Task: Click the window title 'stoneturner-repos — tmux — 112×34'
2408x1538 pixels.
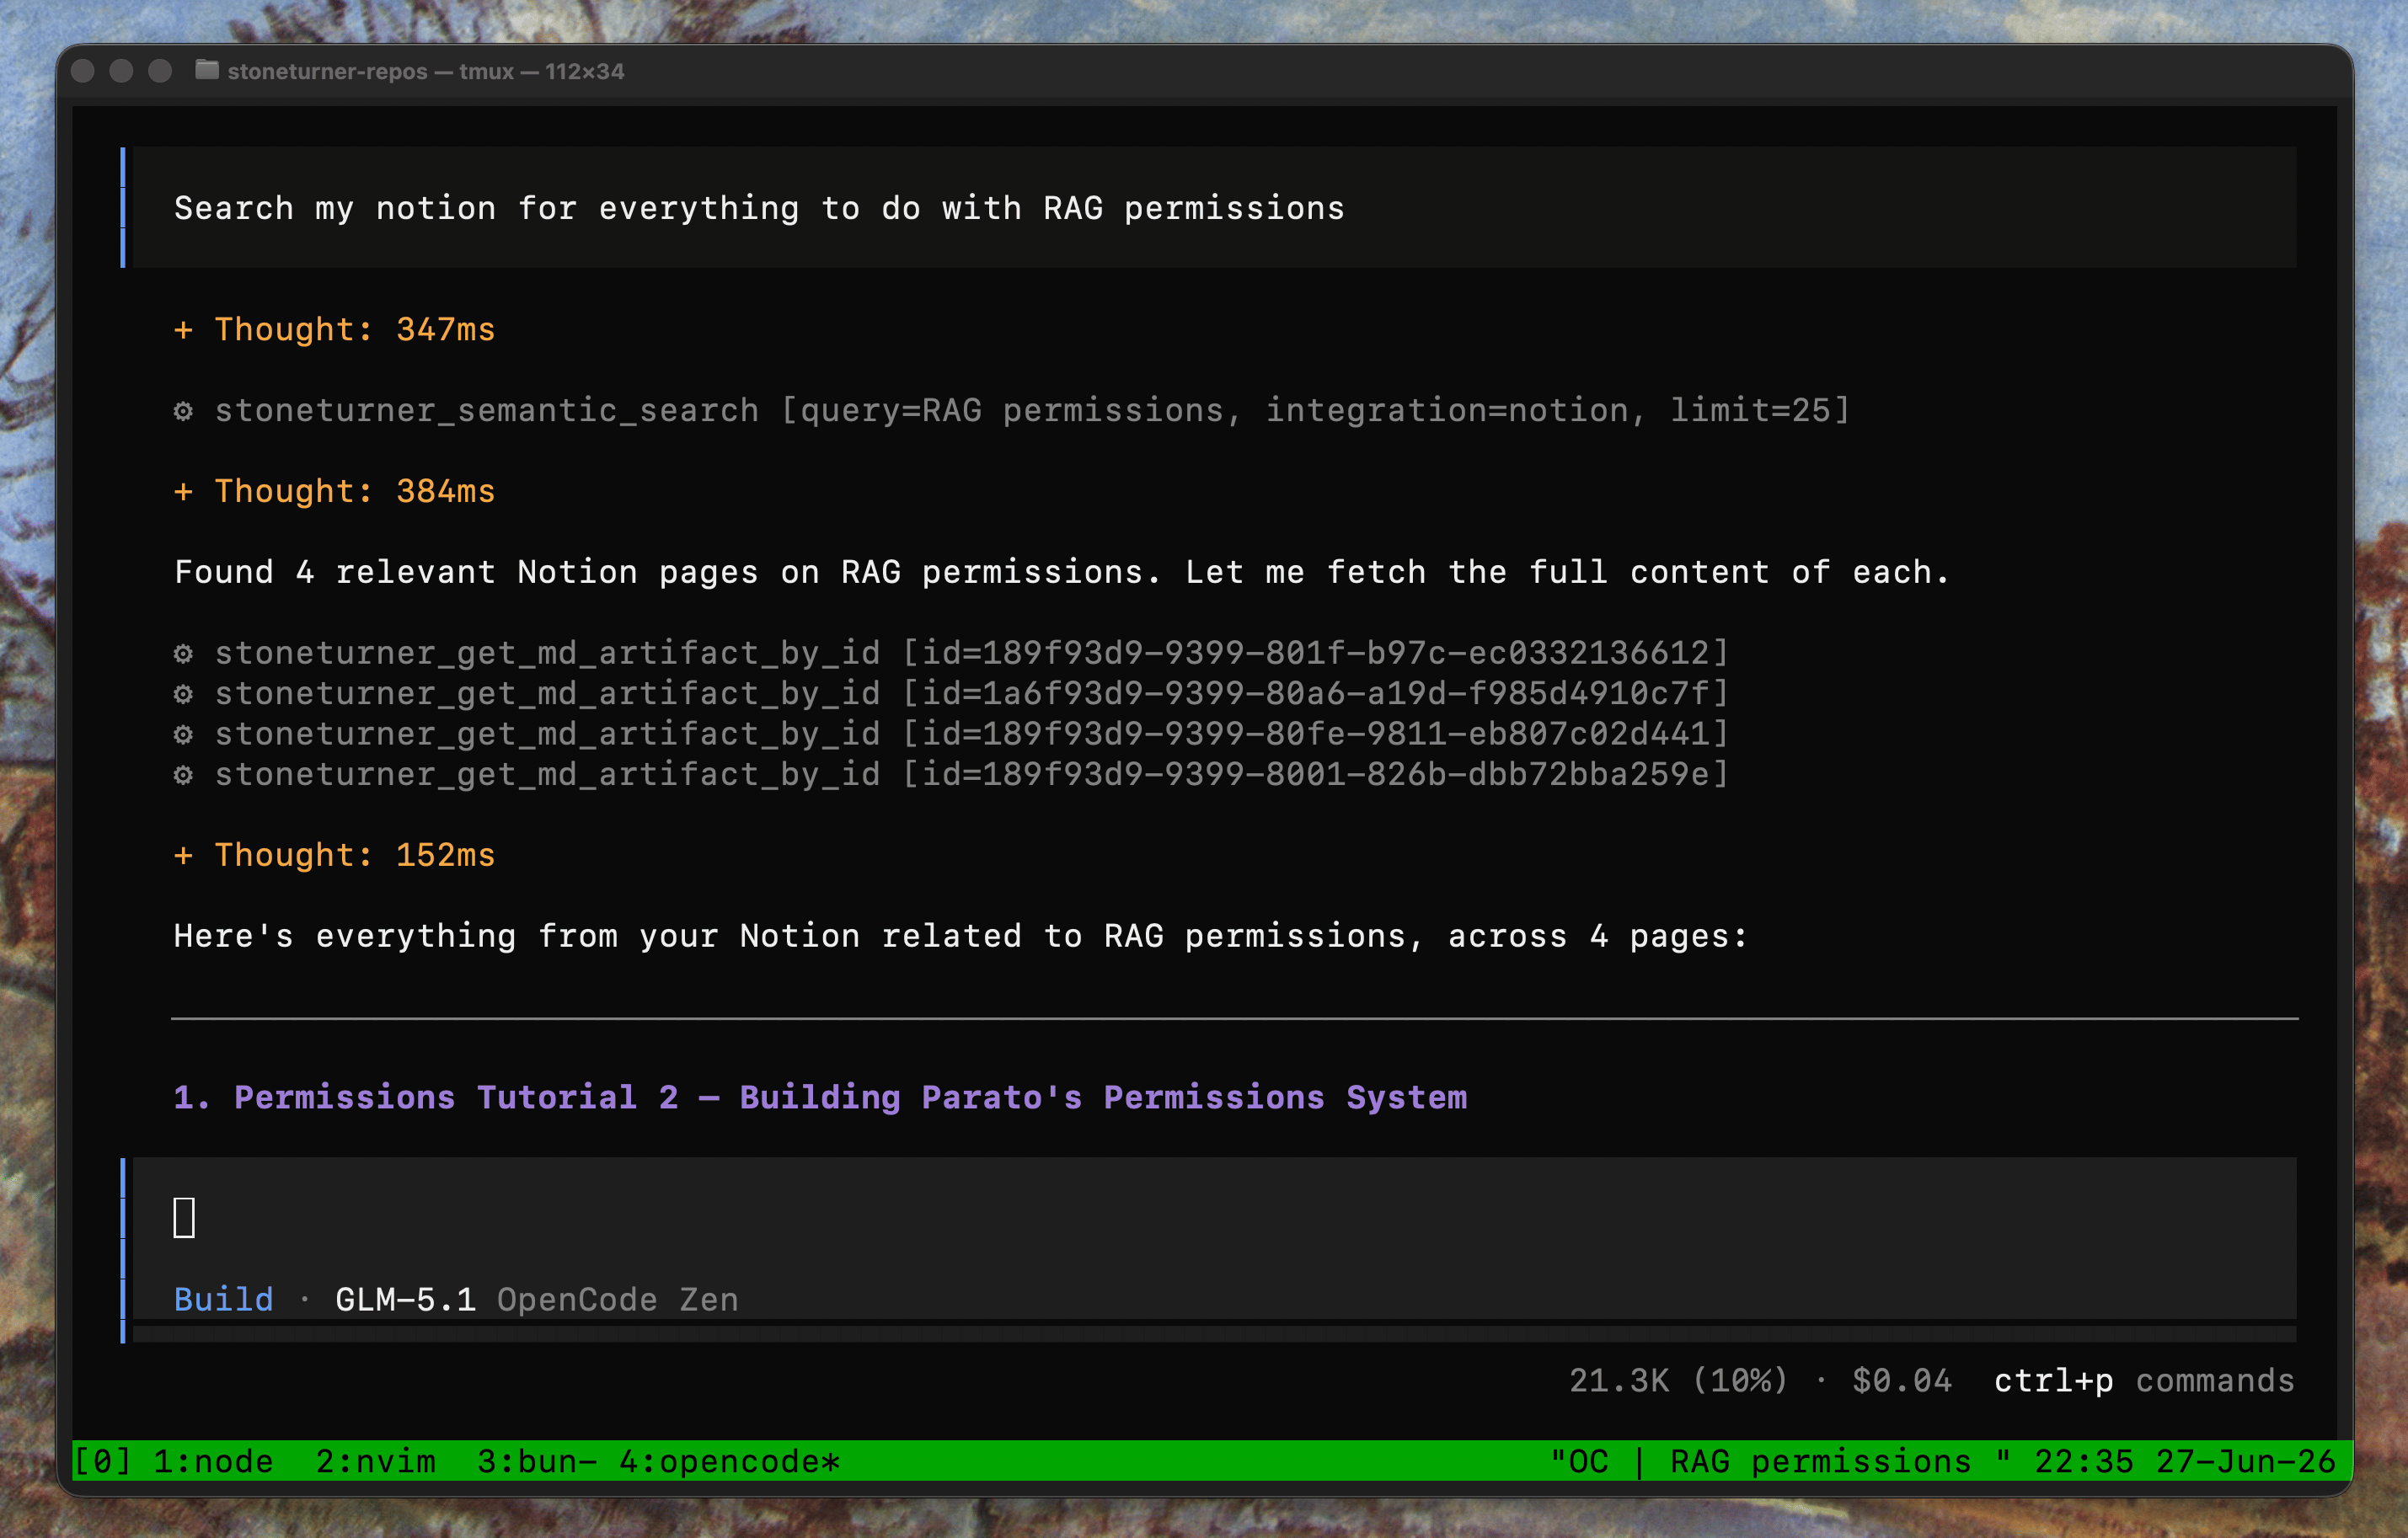Action: (x=426, y=71)
